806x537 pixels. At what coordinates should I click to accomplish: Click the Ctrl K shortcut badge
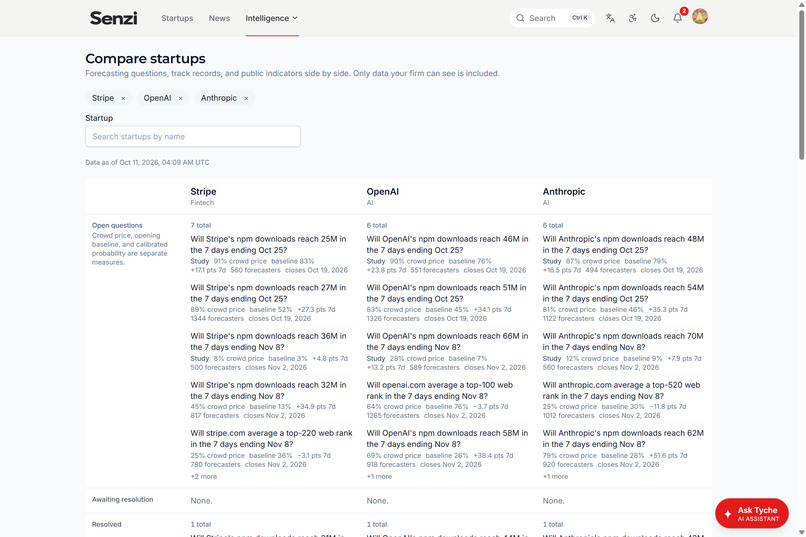click(x=580, y=18)
